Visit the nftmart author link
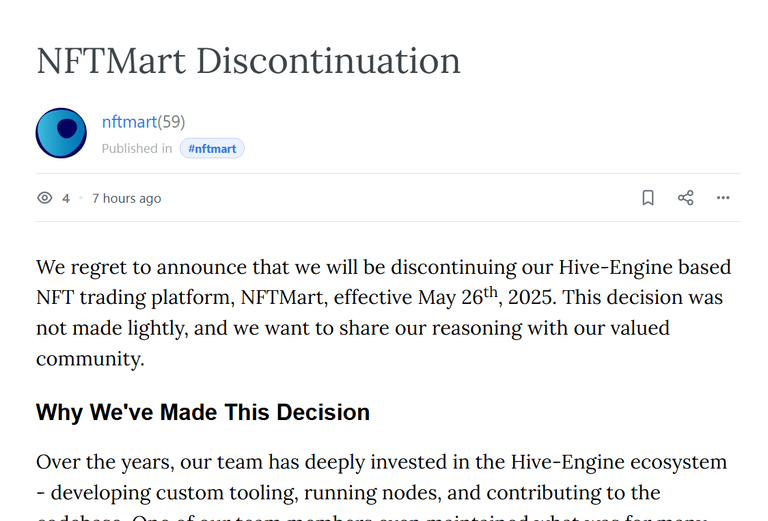The image size is (768, 521). pos(129,122)
